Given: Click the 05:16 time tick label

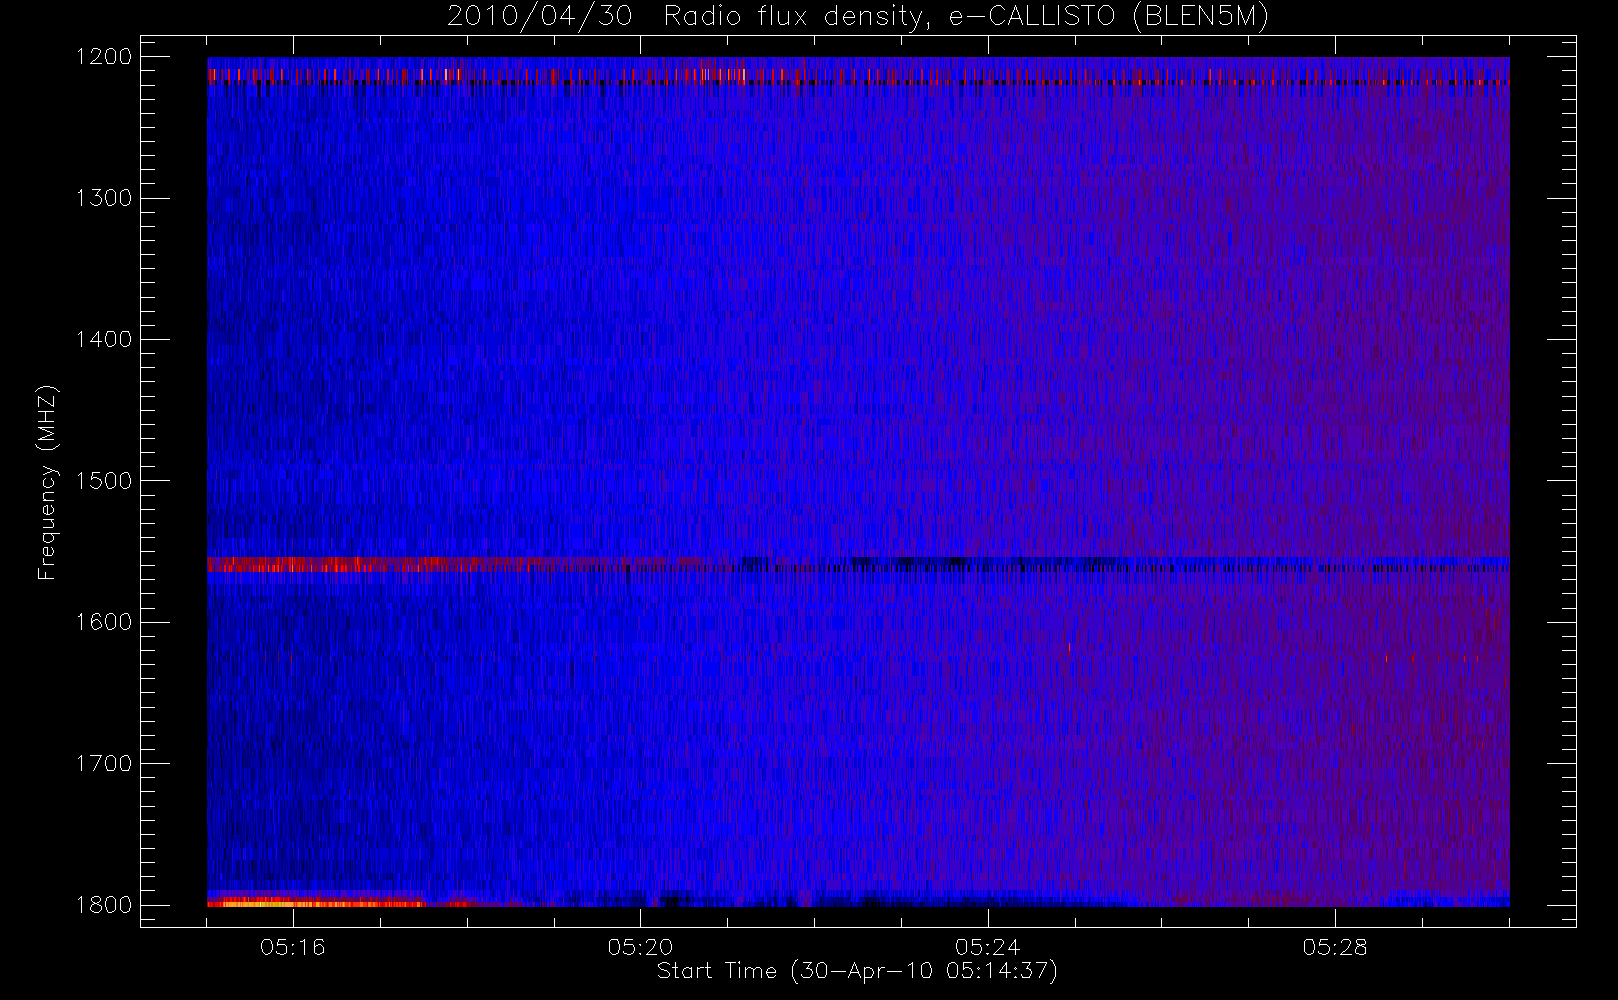Looking at the screenshot, I should click(293, 947).
